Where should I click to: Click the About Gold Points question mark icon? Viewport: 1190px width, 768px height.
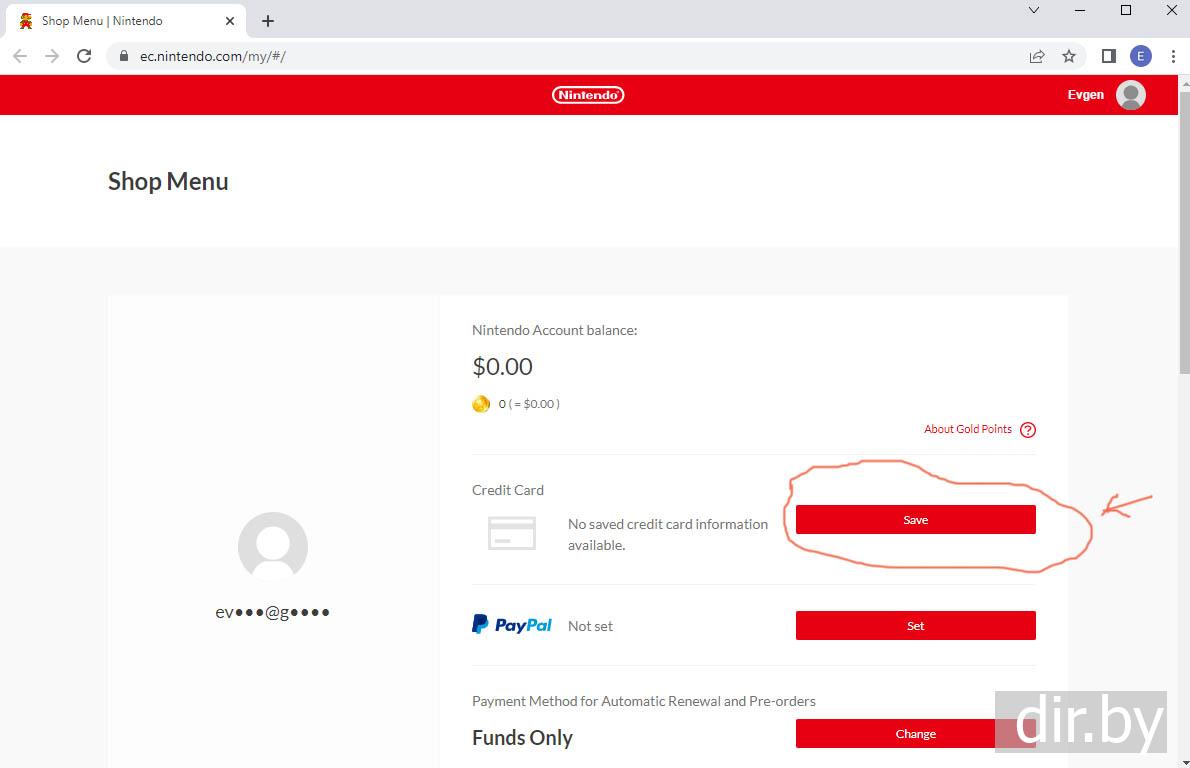[1028, 430]
